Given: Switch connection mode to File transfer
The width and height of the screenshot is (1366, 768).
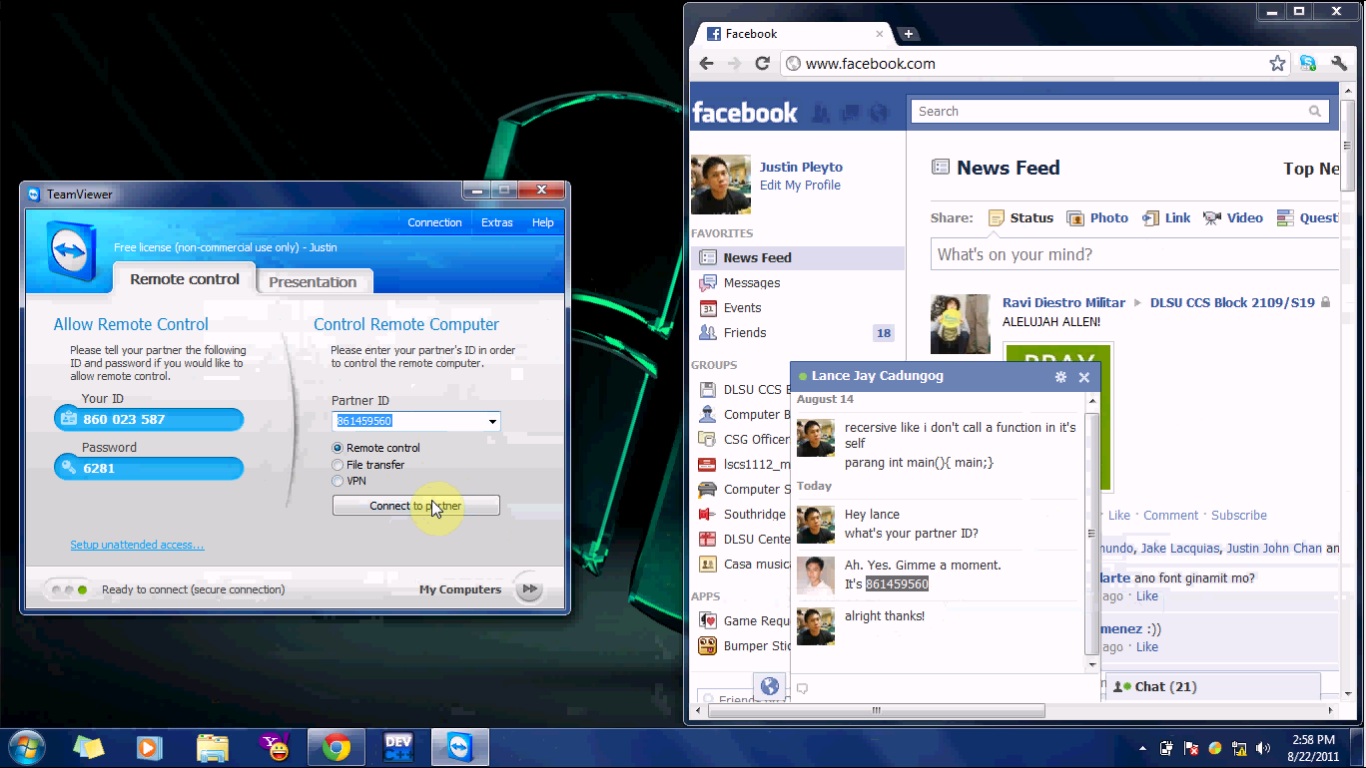Looking at the screenshot, I should pos(337,464).
